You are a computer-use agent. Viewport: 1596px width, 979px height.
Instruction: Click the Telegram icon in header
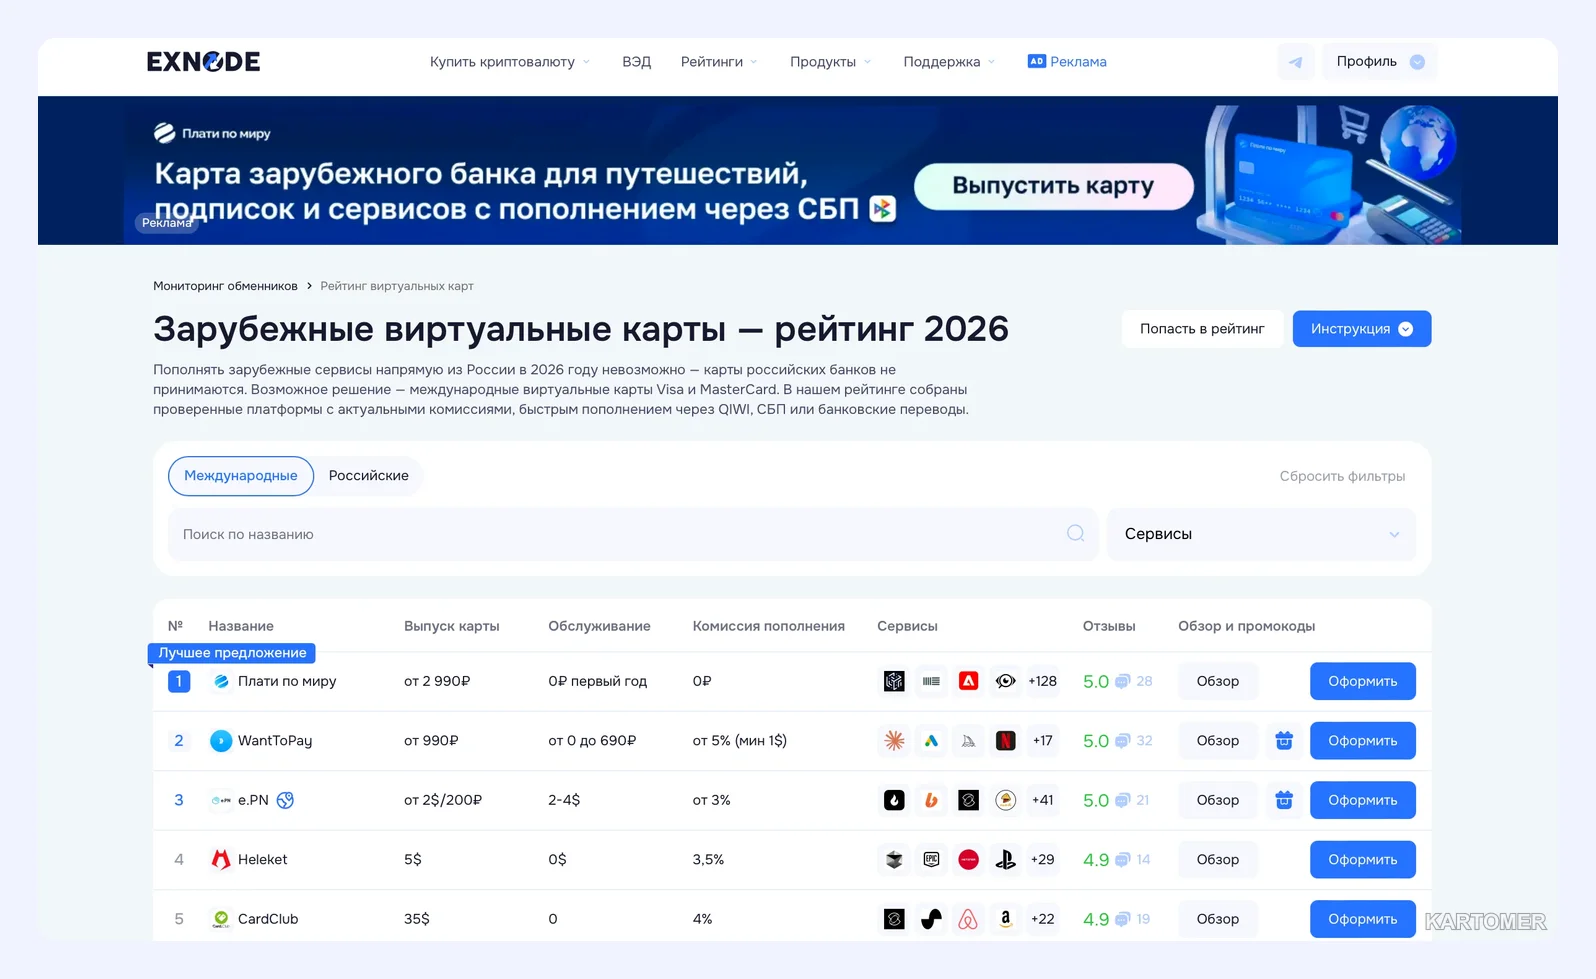click(x=1295, y=62)
